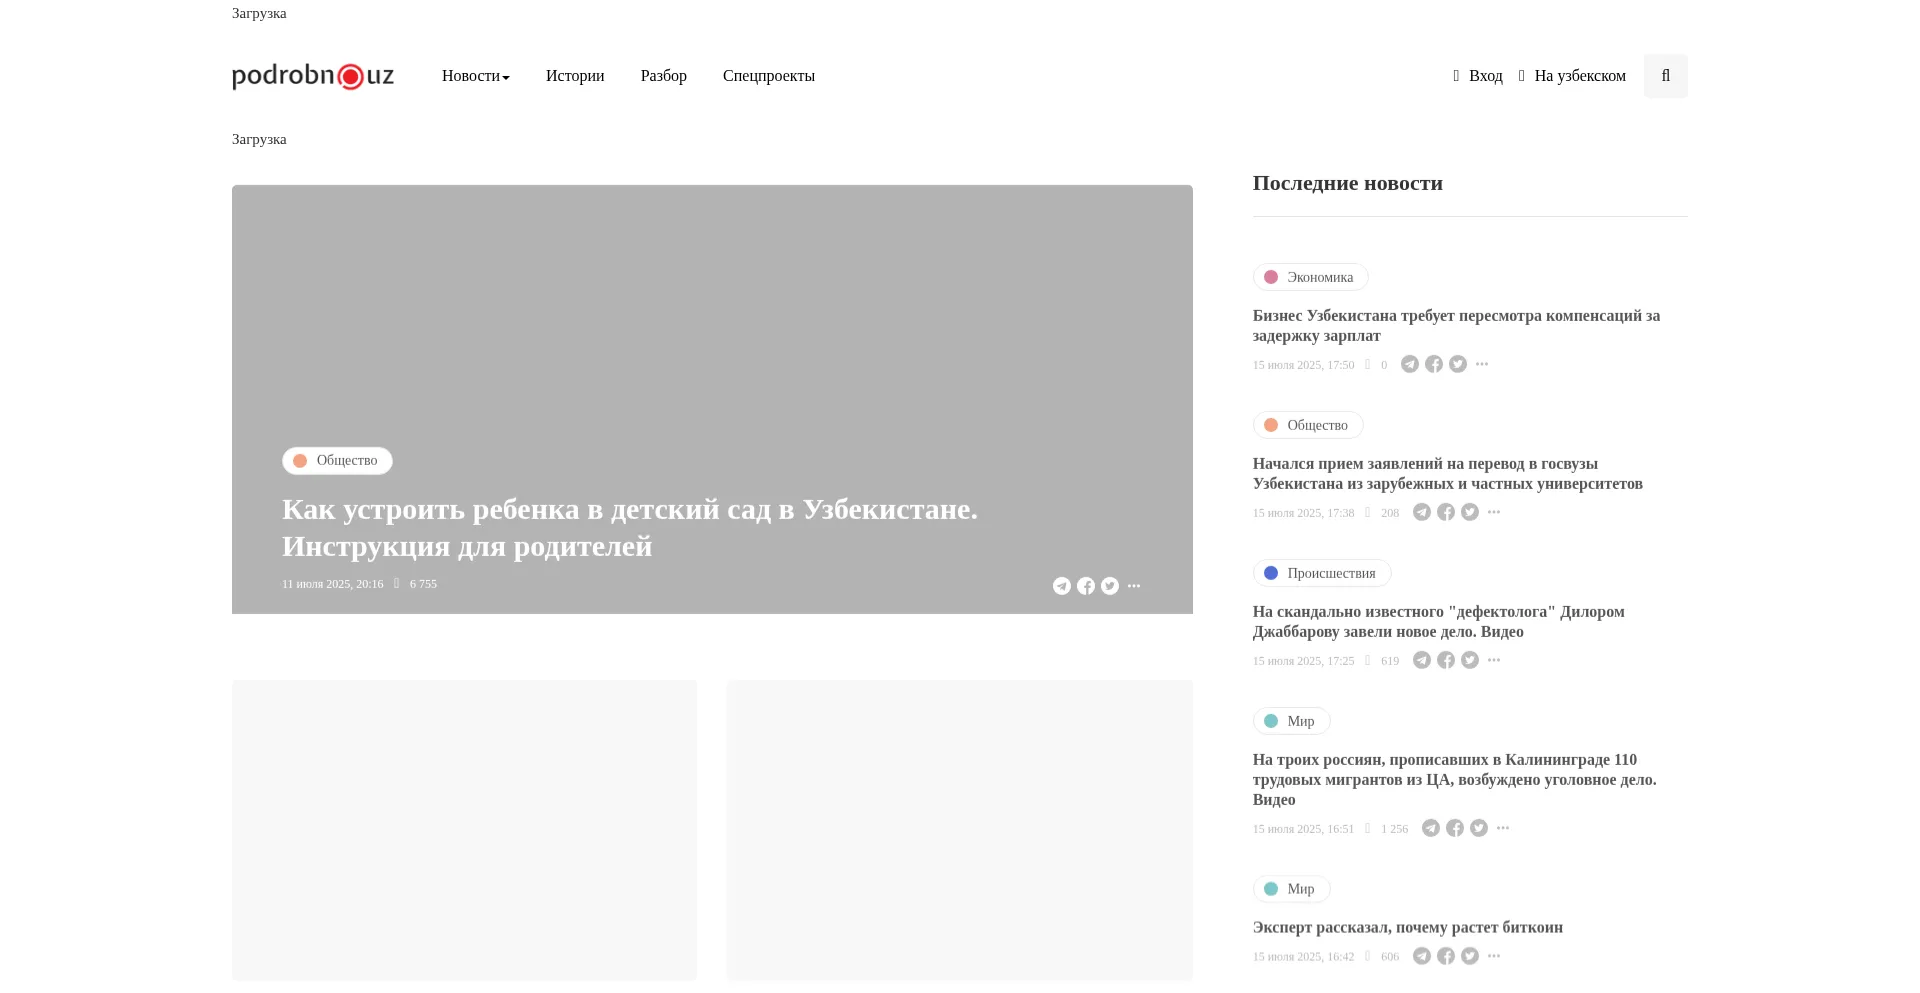Share featured article on Telegram
The image size is (1920, 993).
tap(1062, 586)
